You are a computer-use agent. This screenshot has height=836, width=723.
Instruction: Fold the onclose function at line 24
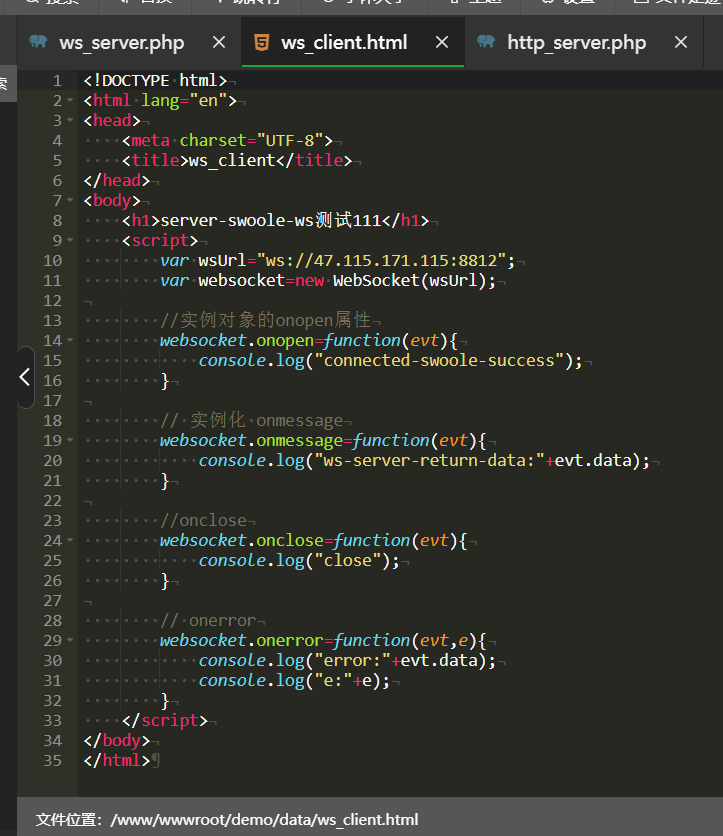point(70,540)
